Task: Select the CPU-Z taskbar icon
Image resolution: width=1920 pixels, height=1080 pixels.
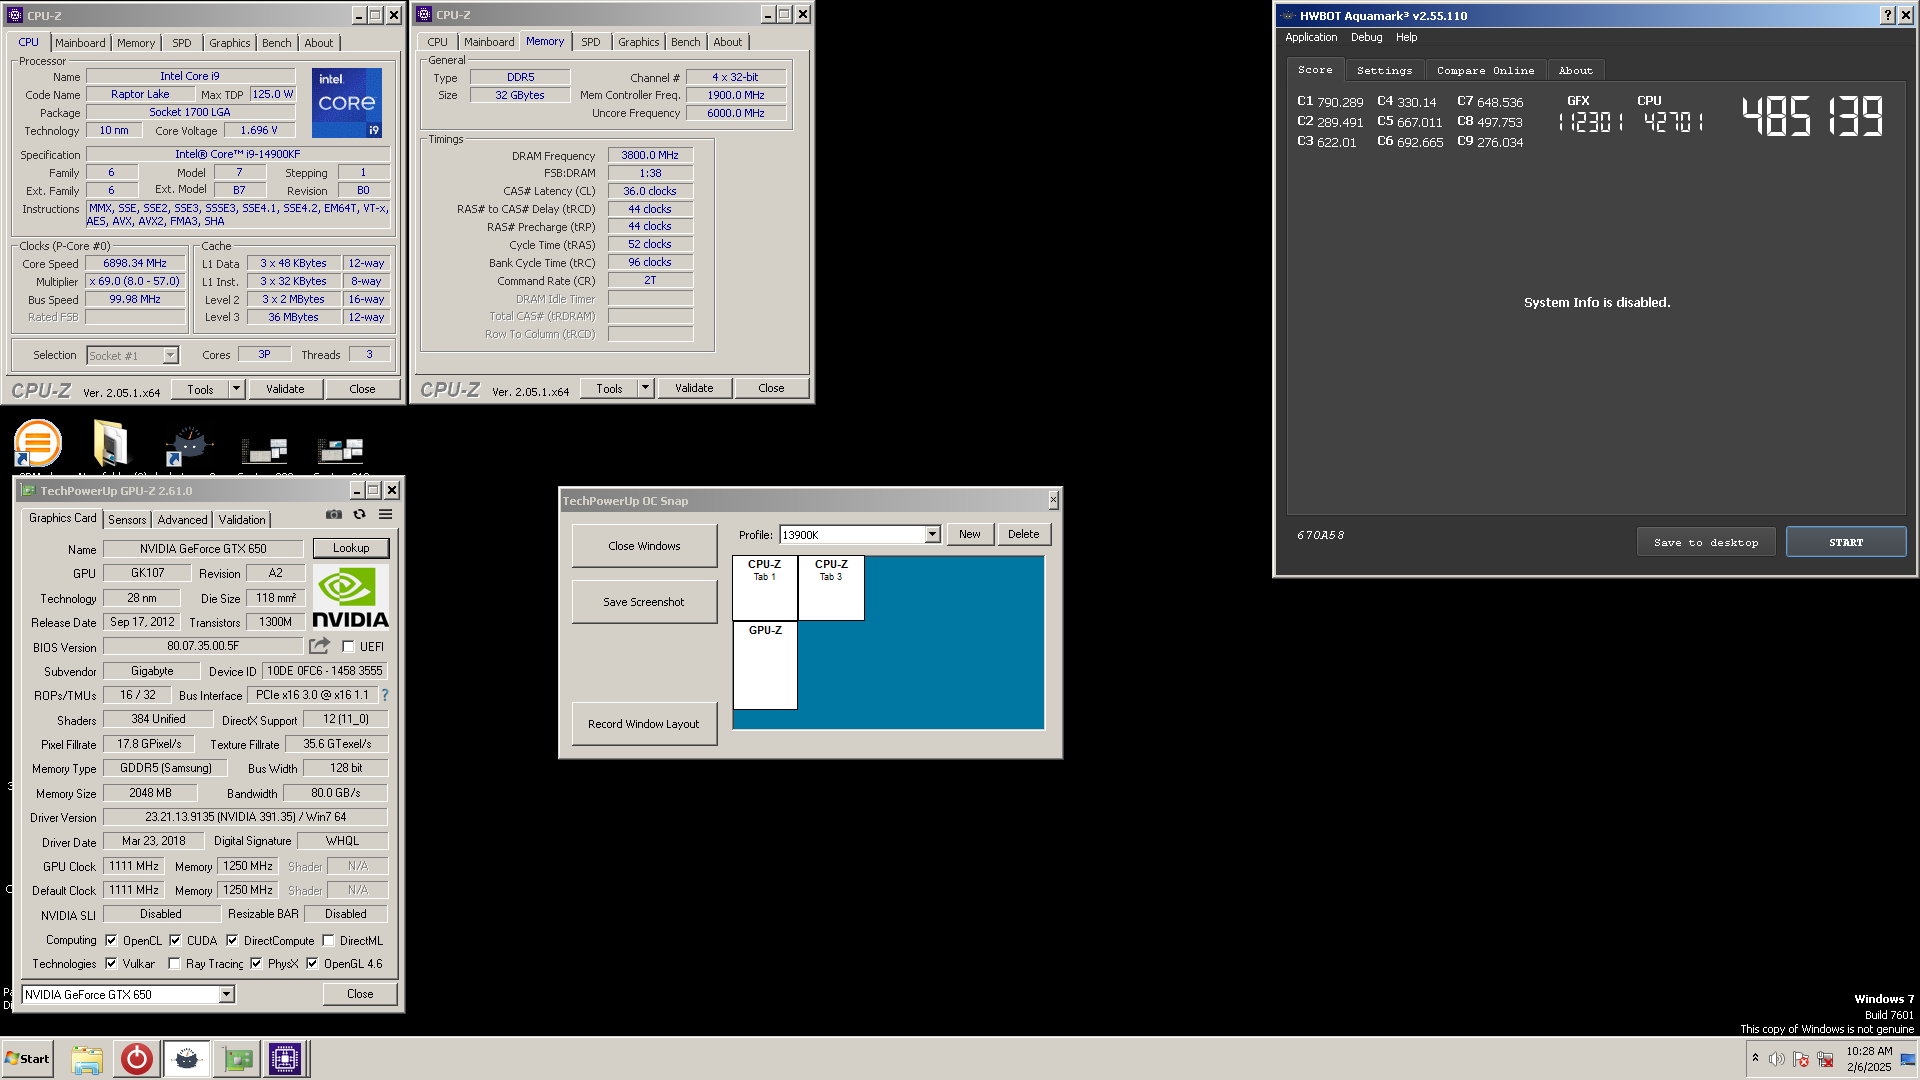Action: [285, 1059]
